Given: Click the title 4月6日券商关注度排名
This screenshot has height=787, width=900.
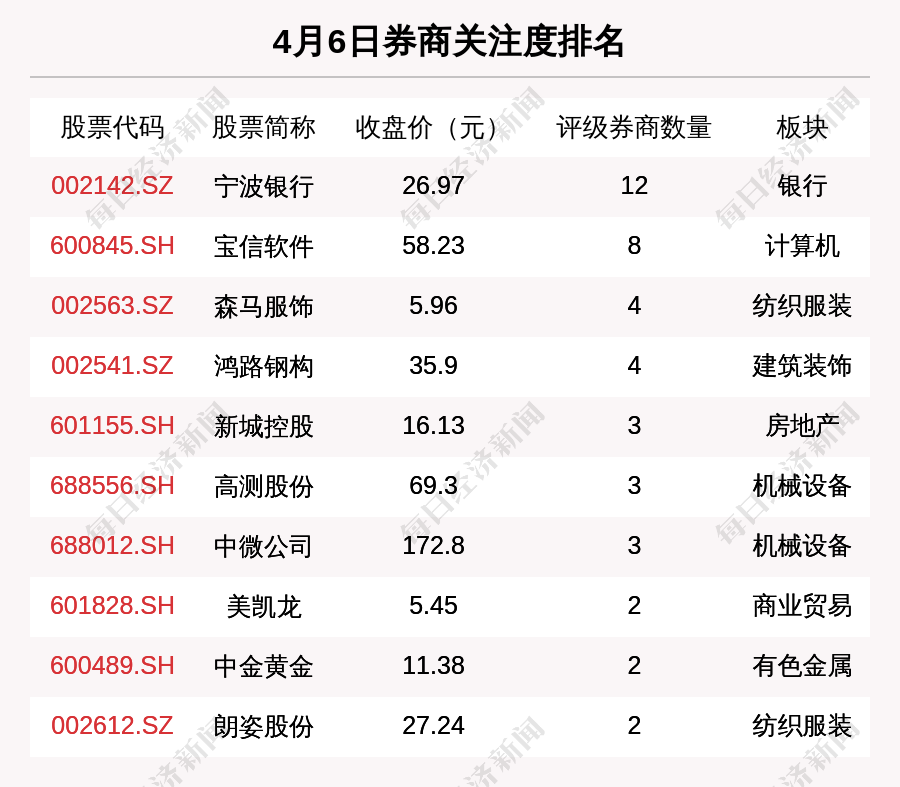Looking at the screenshot, I should 448,42.
